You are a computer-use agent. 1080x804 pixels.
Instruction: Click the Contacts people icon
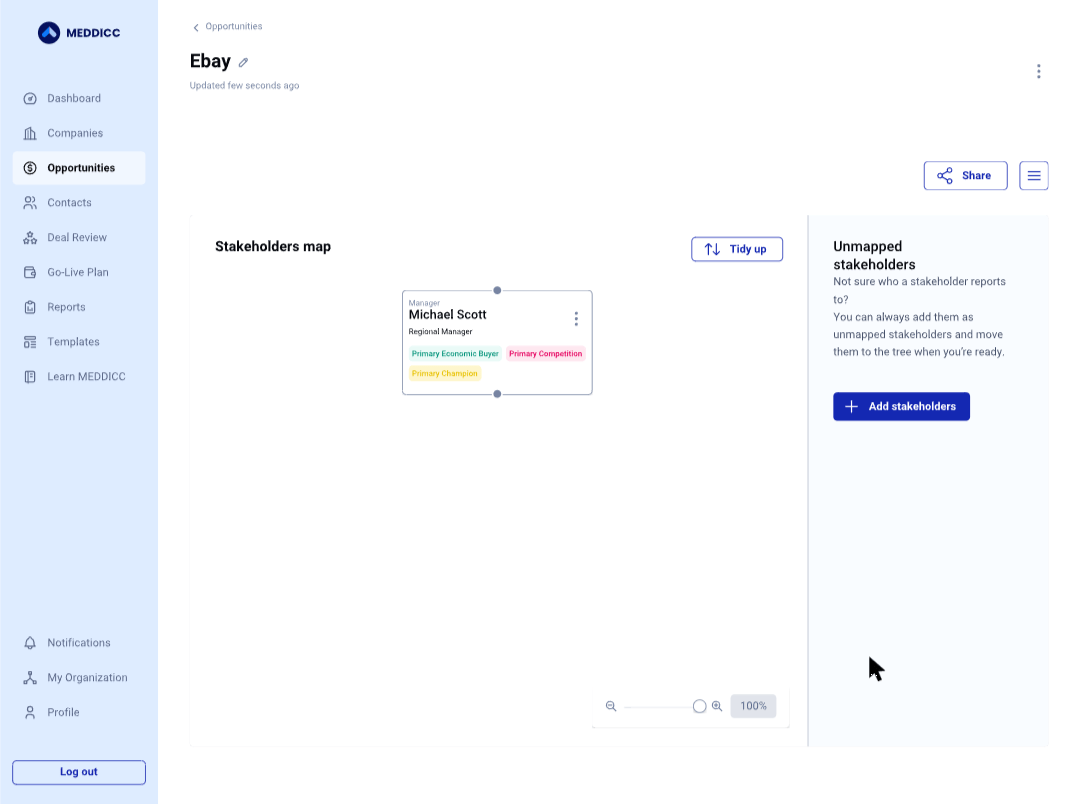click(x=30, y=203)
